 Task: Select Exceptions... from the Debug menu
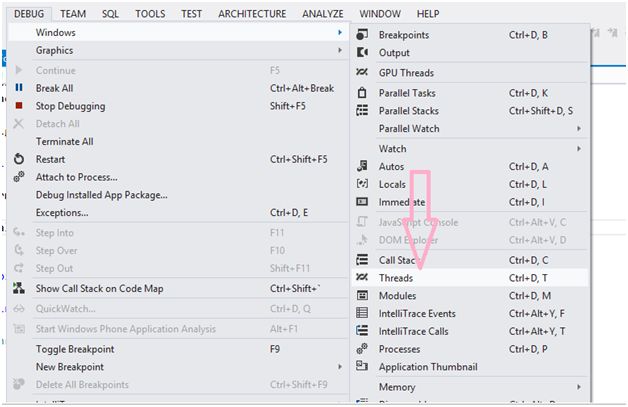pyautogui.click(x=62, y=213)
